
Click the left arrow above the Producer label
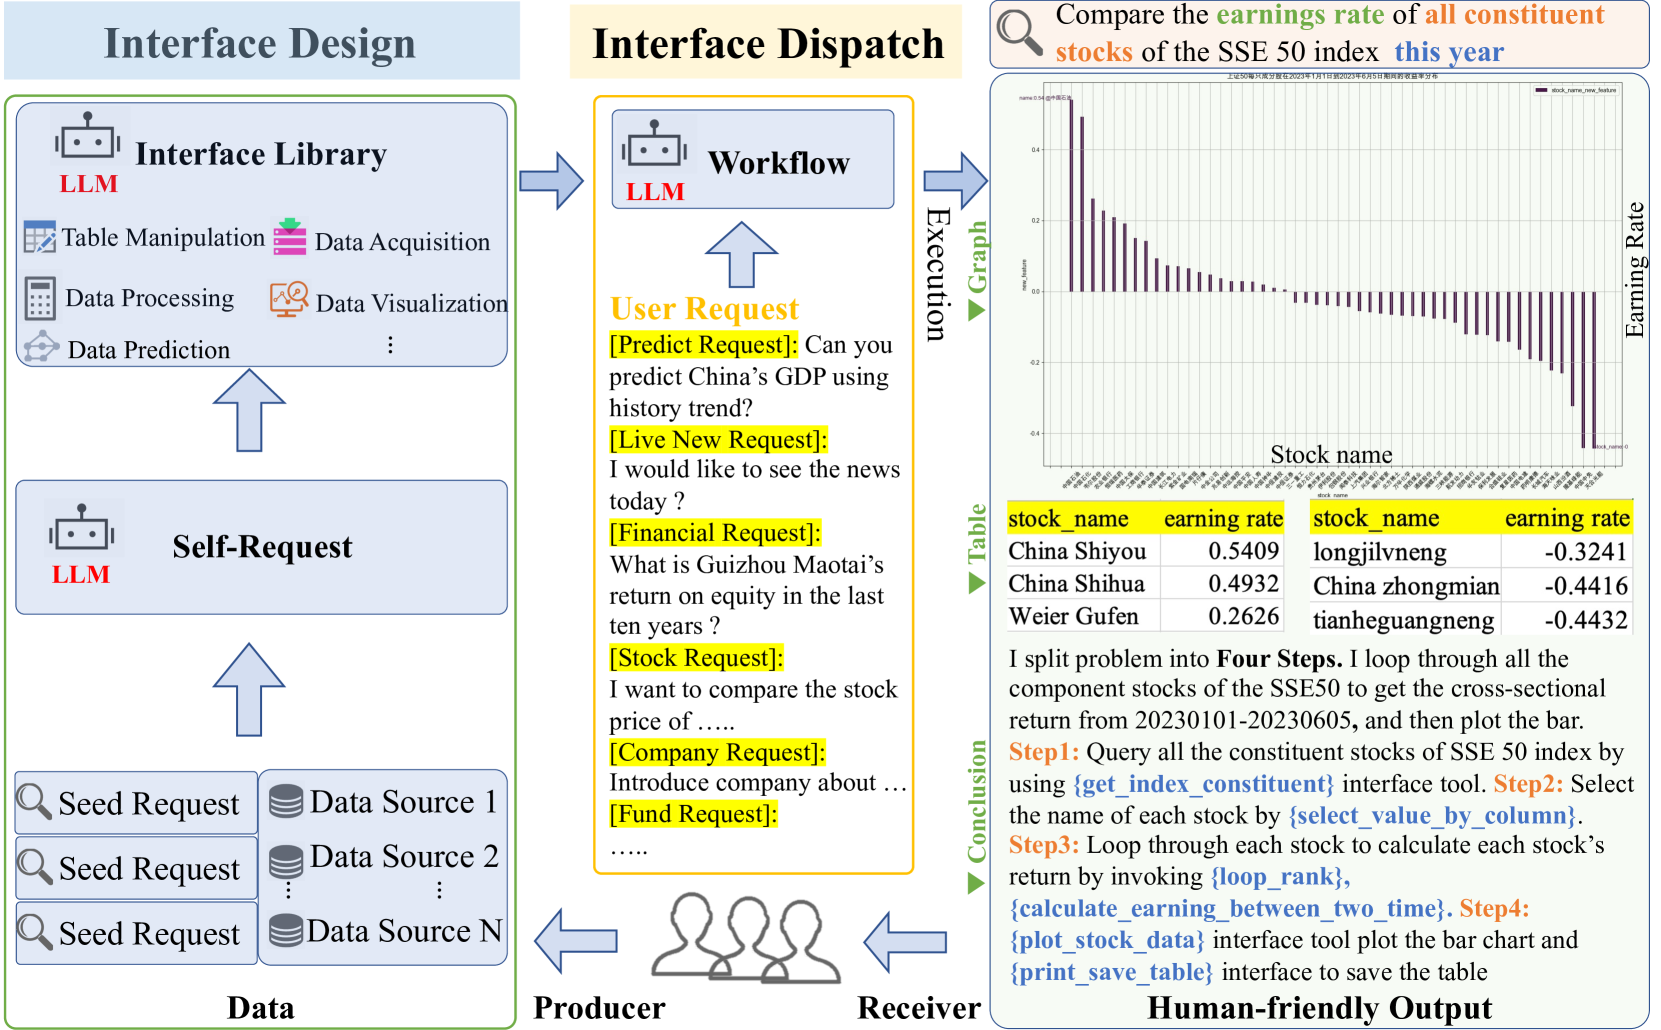(576, 940)
